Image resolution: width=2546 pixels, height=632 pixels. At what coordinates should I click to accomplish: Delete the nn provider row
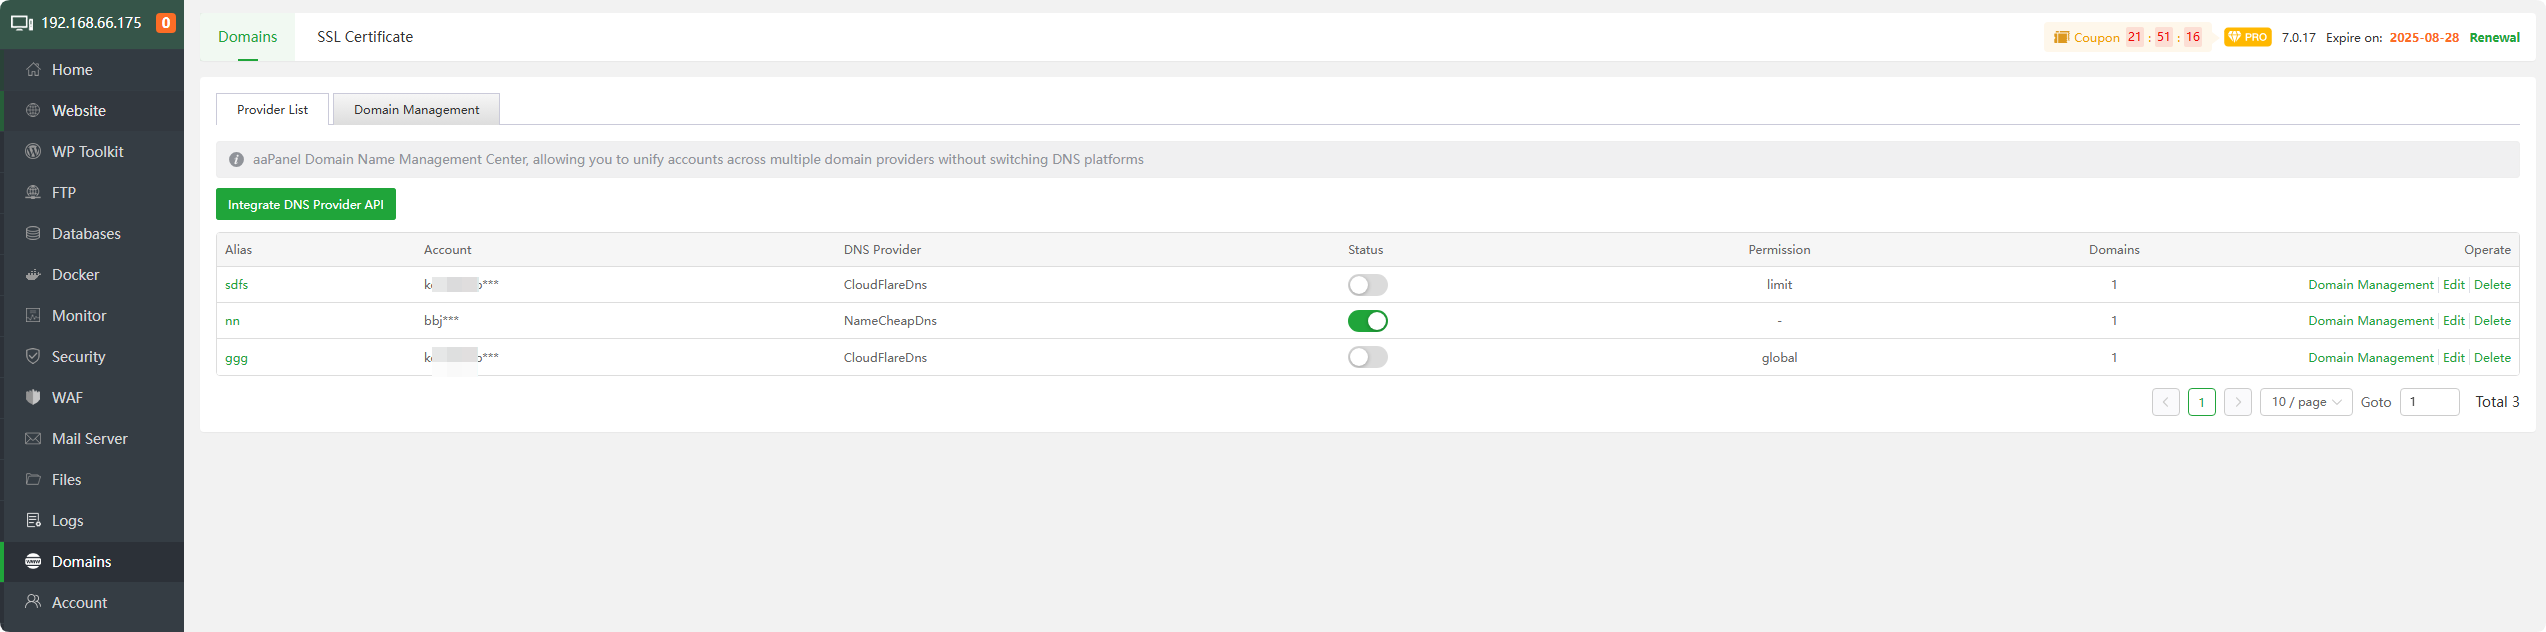pyautogui.click(x=2492, y=321)
